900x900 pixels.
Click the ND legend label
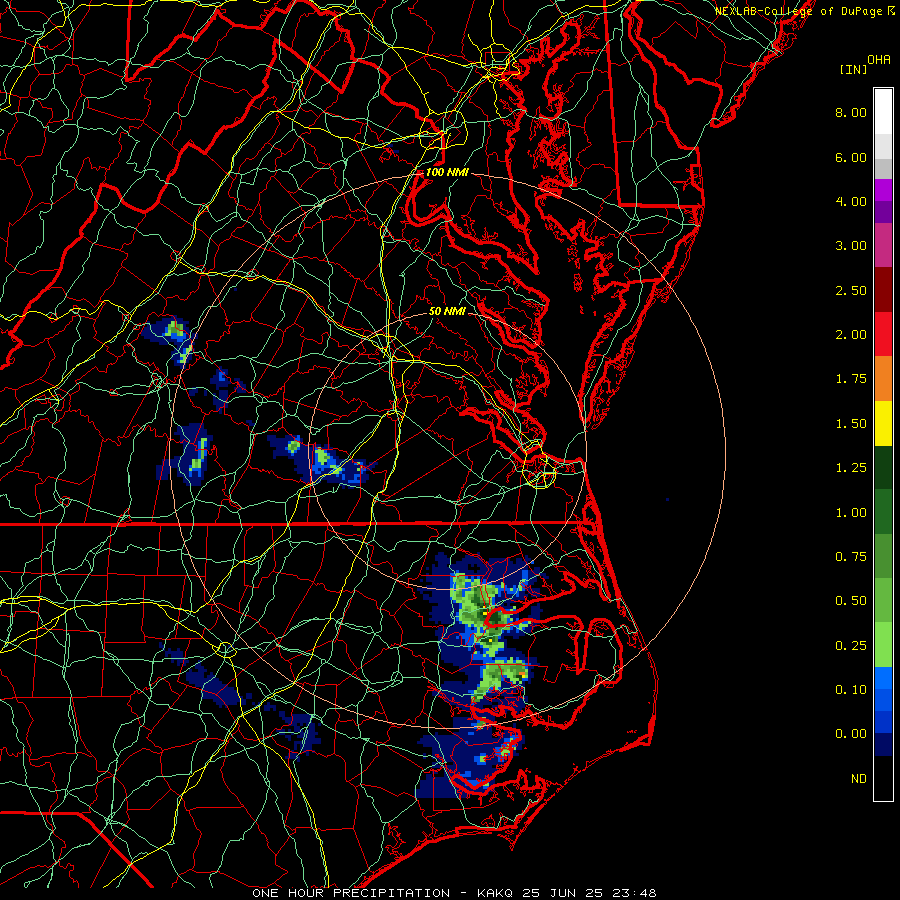tap(859, 779)
